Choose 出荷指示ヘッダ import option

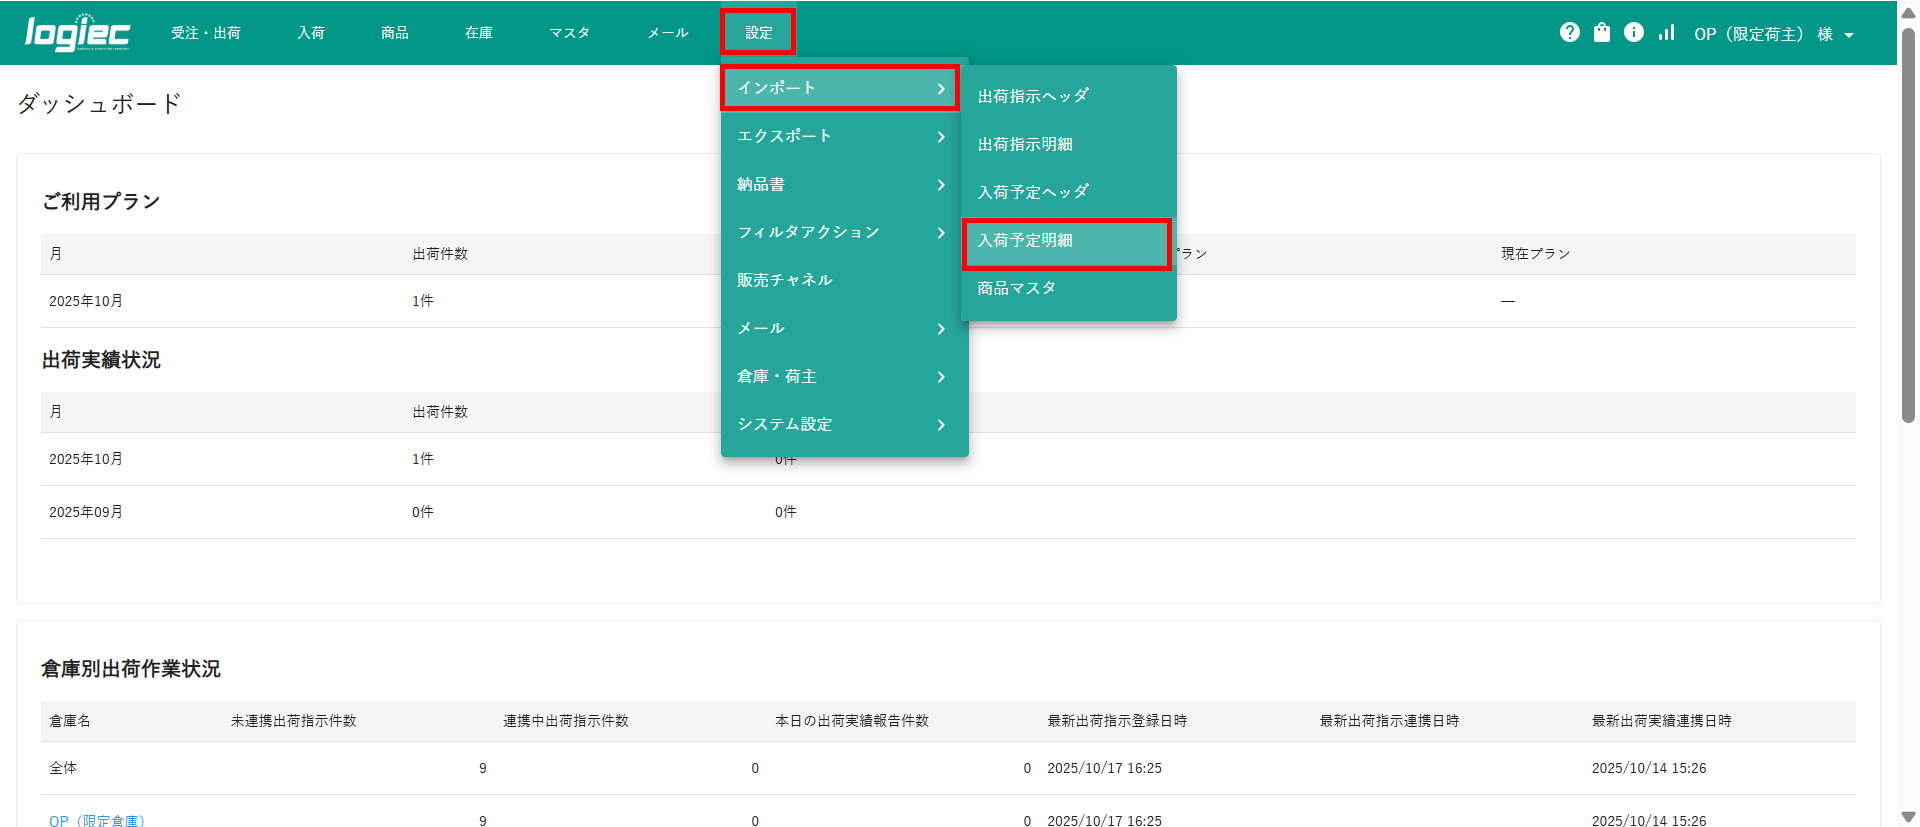click(1066, 96)
